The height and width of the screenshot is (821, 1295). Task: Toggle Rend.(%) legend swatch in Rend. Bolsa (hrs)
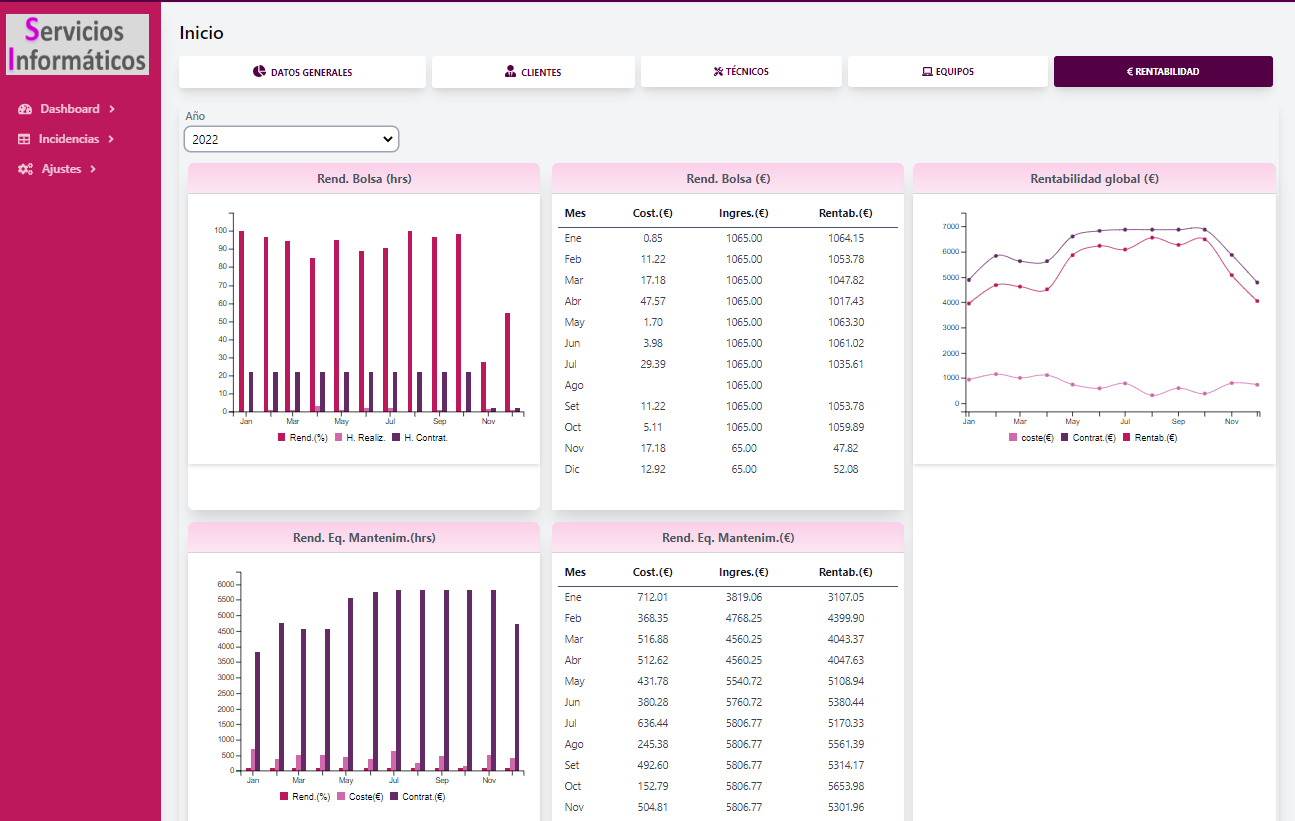283,438
